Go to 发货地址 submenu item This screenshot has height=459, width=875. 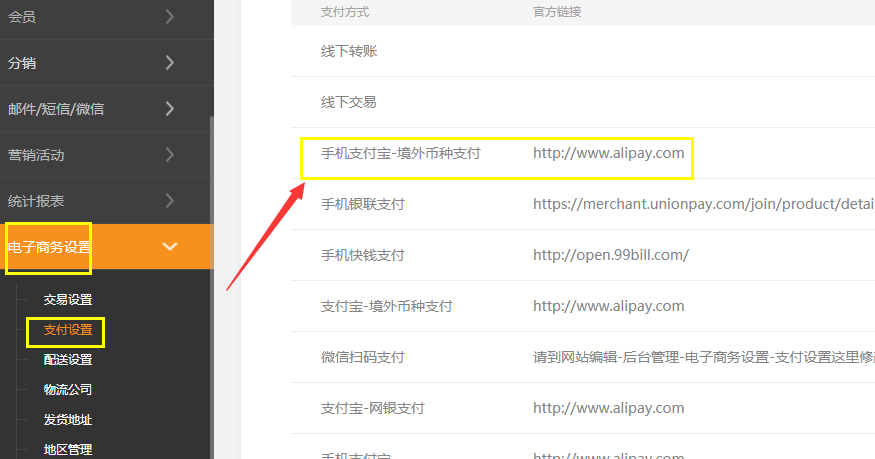[x=68, y=419]
